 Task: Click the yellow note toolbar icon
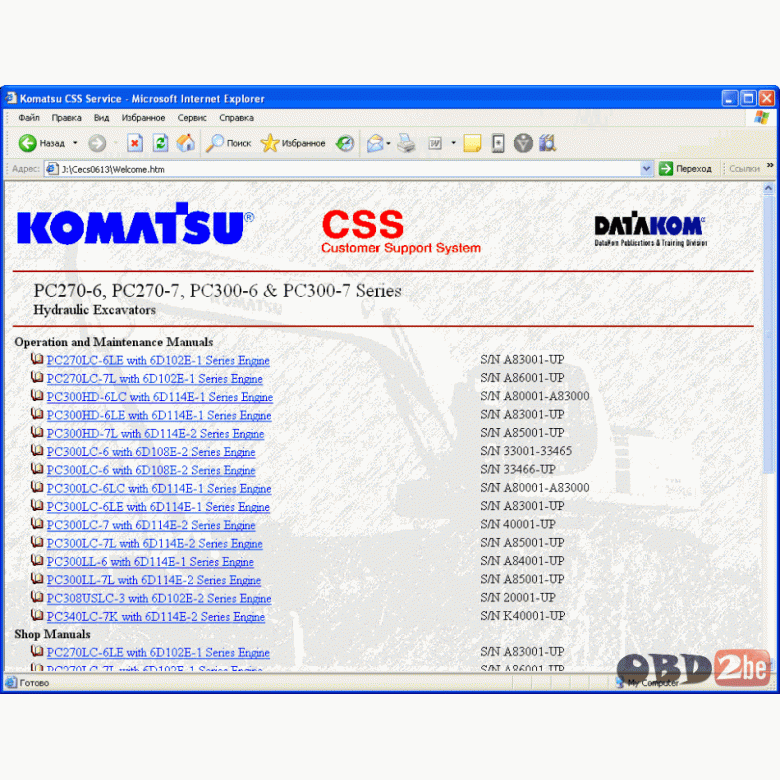[x=472, y=143]
